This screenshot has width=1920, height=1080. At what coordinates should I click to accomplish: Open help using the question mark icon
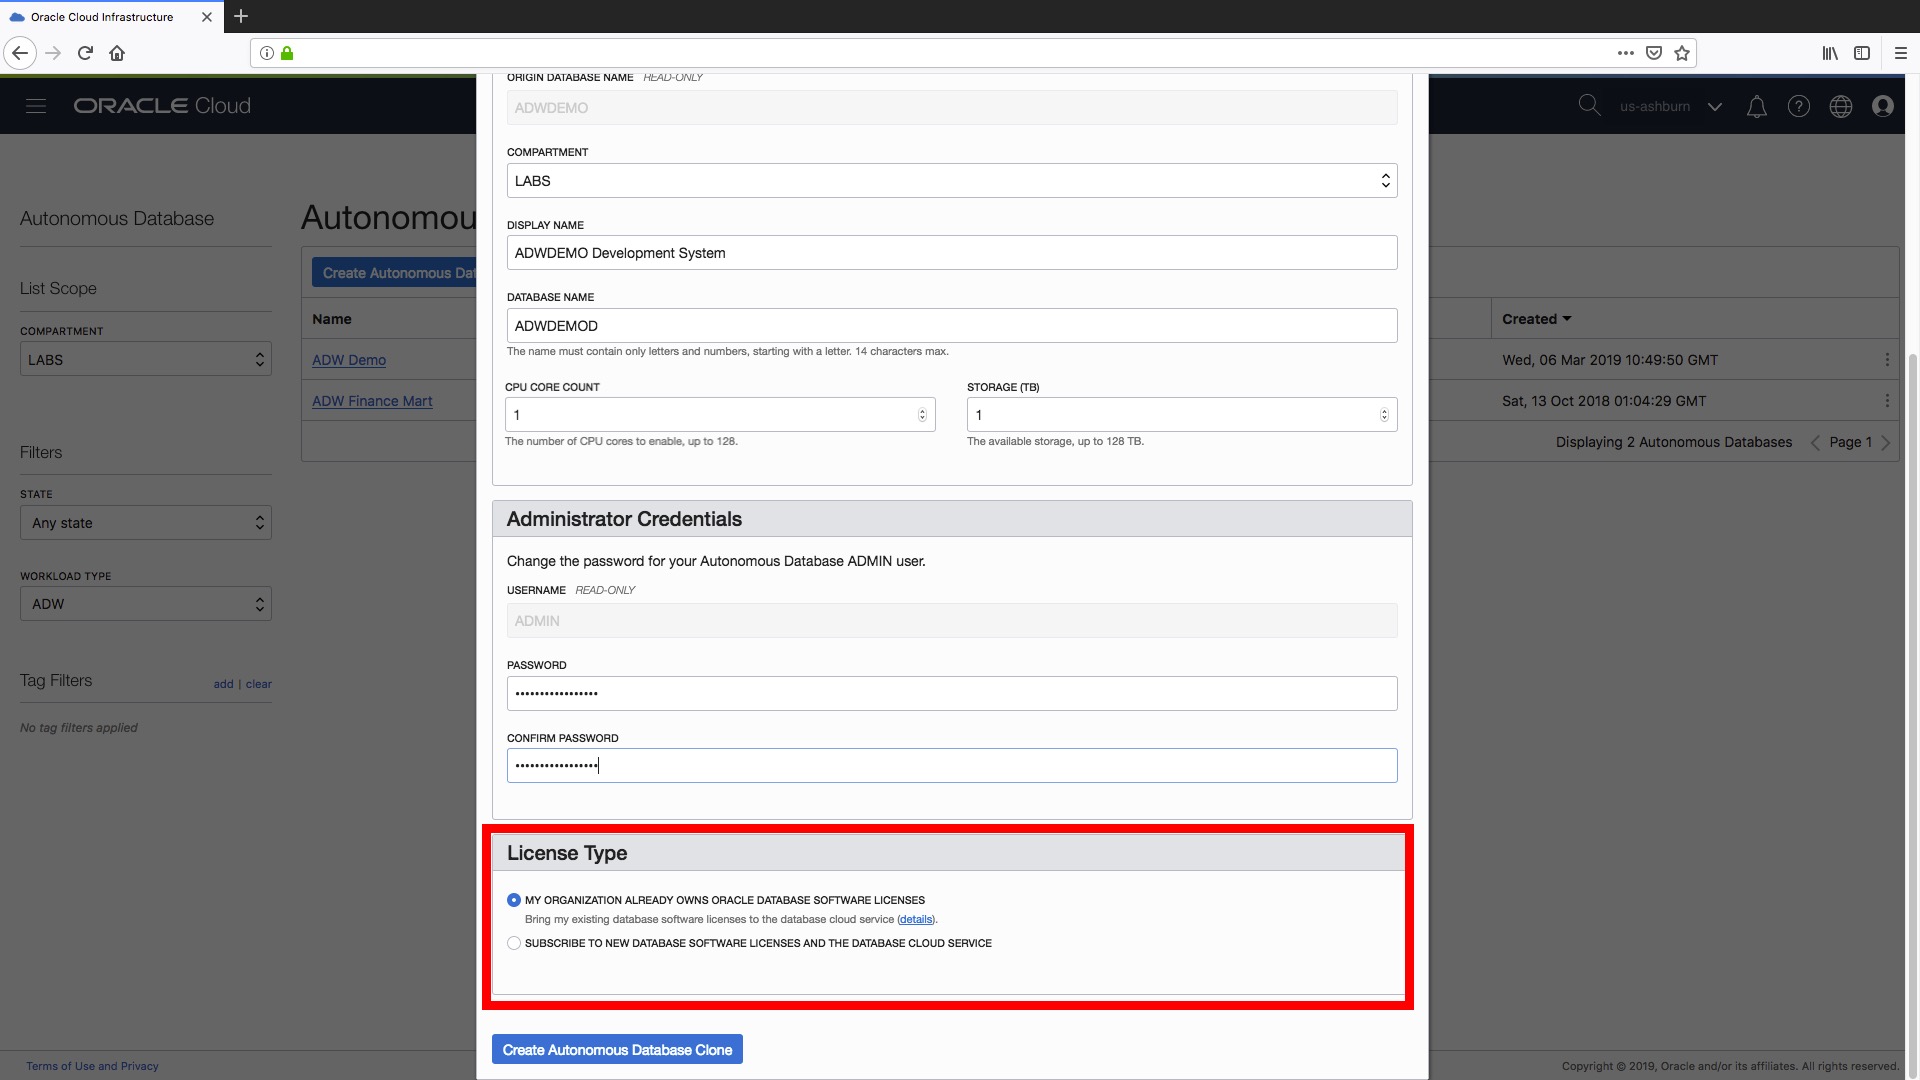pos(1799,105)
